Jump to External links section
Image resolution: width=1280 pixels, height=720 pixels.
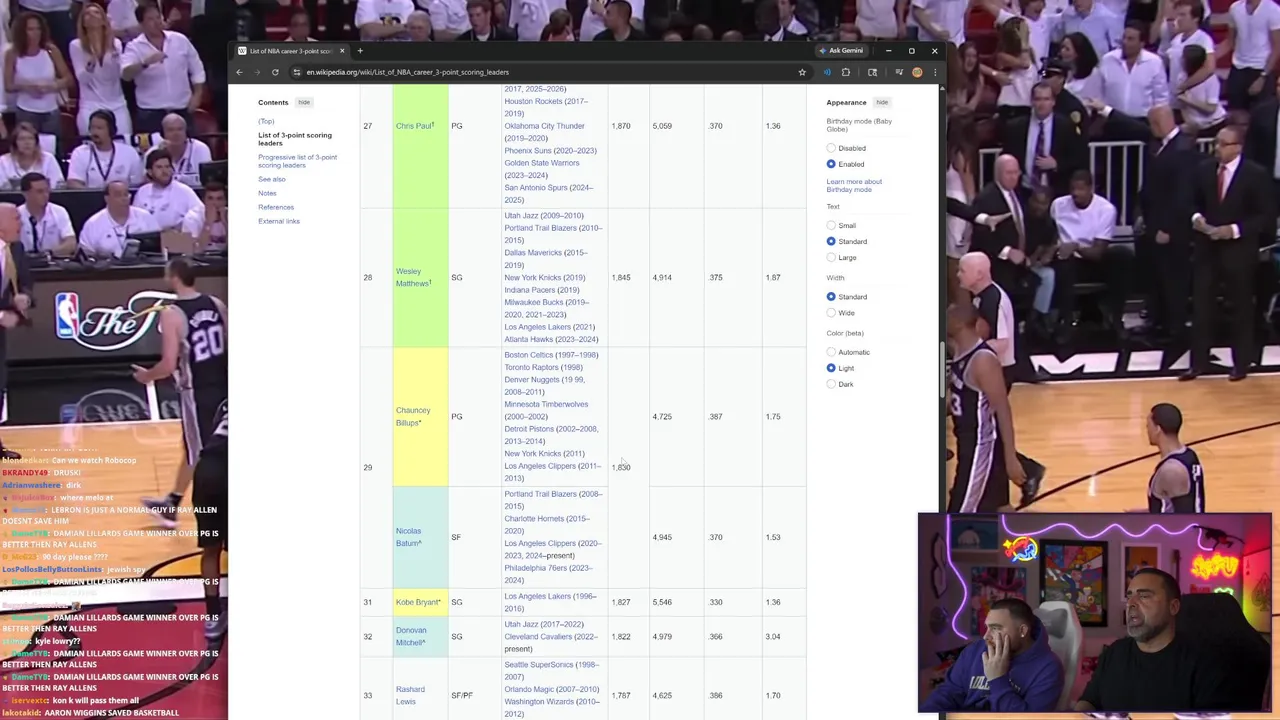pyautogui.click(x=279, y=221)
